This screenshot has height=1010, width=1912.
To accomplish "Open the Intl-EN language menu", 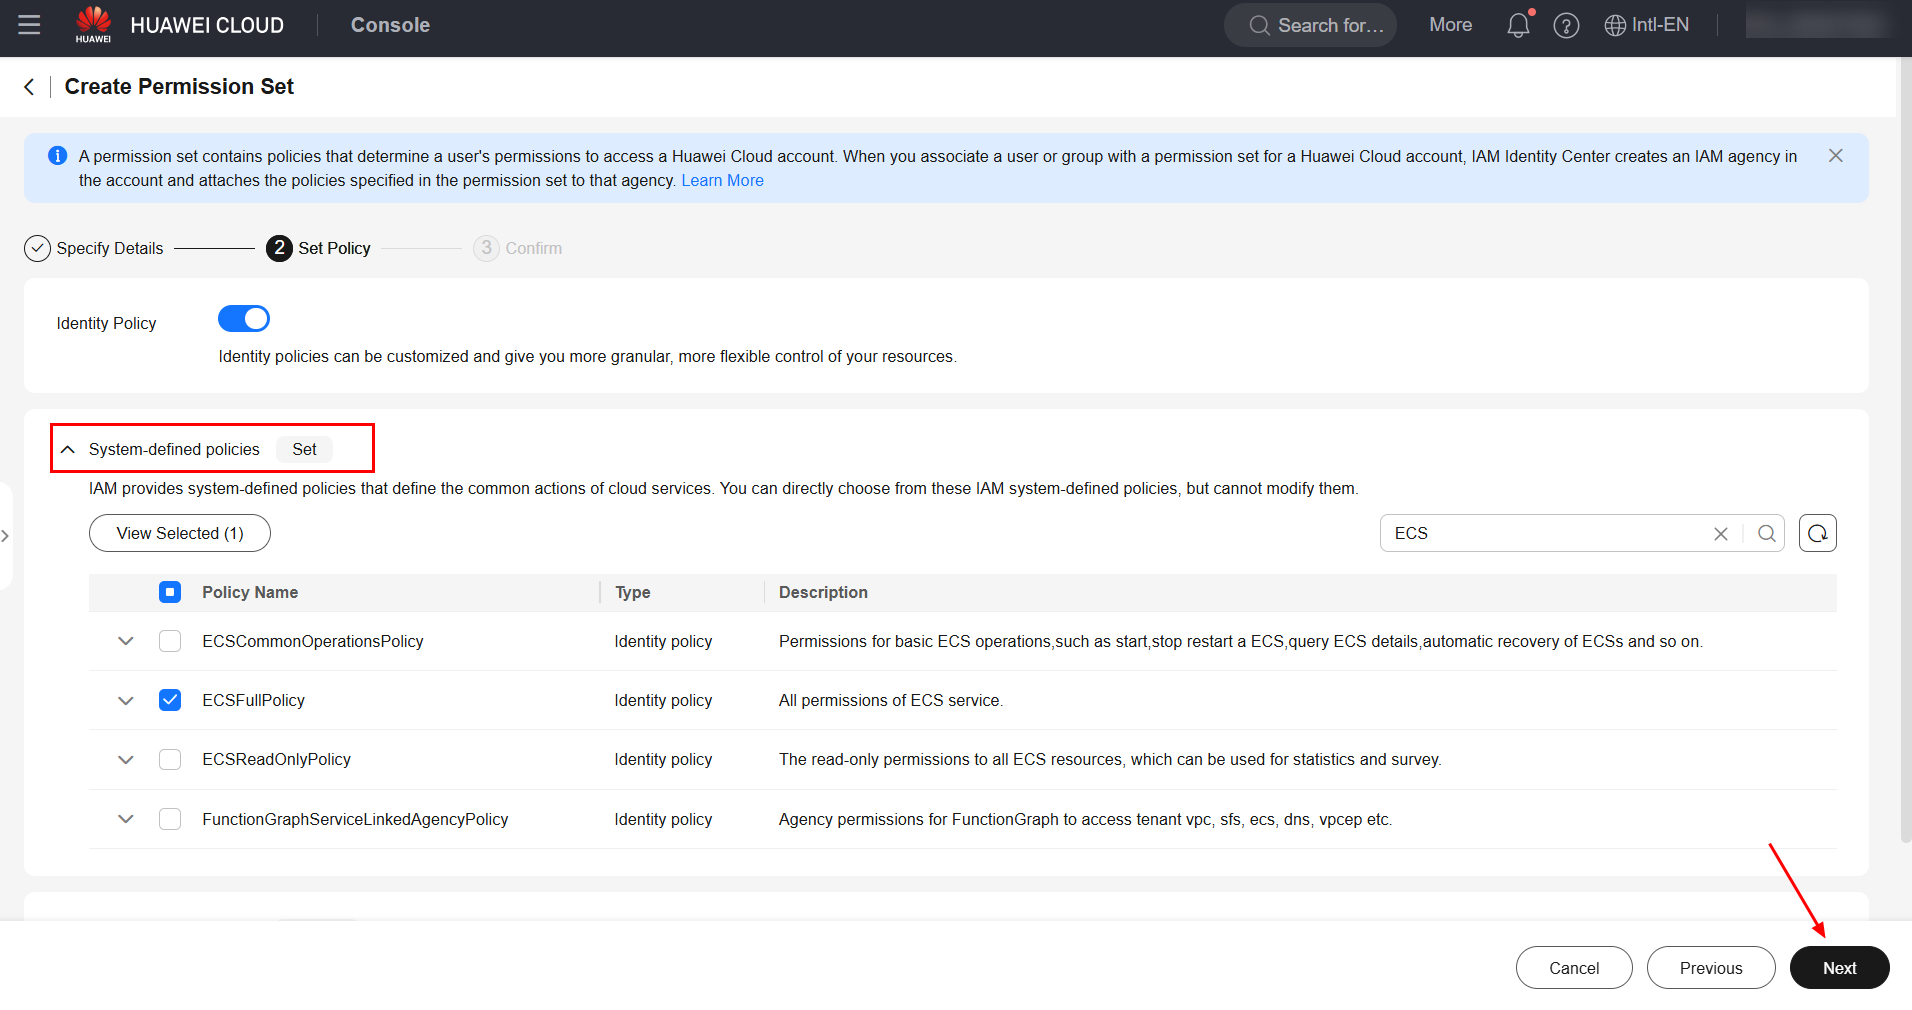I will point(1647,25).
